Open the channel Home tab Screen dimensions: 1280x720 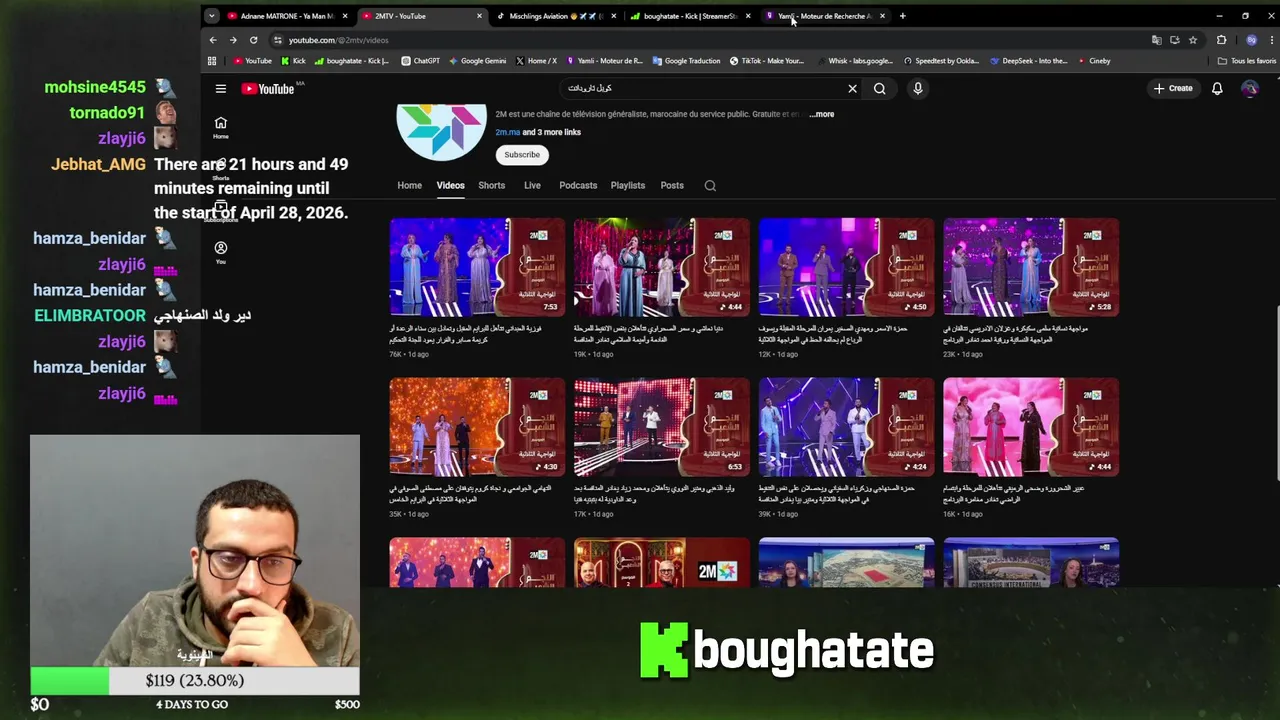[409, 185]
